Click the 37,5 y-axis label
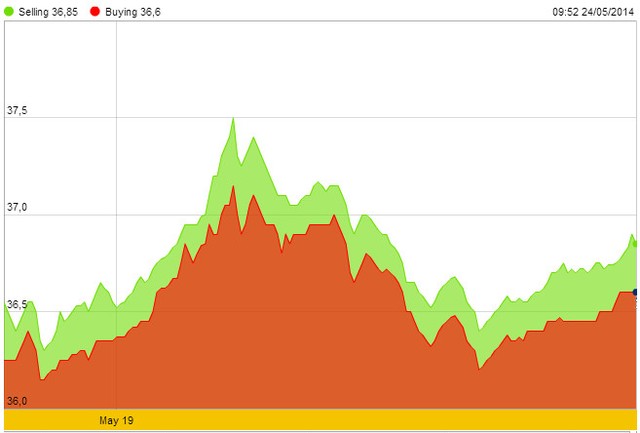The width and height of the screenshot is (640, 433). coord(17,111)
